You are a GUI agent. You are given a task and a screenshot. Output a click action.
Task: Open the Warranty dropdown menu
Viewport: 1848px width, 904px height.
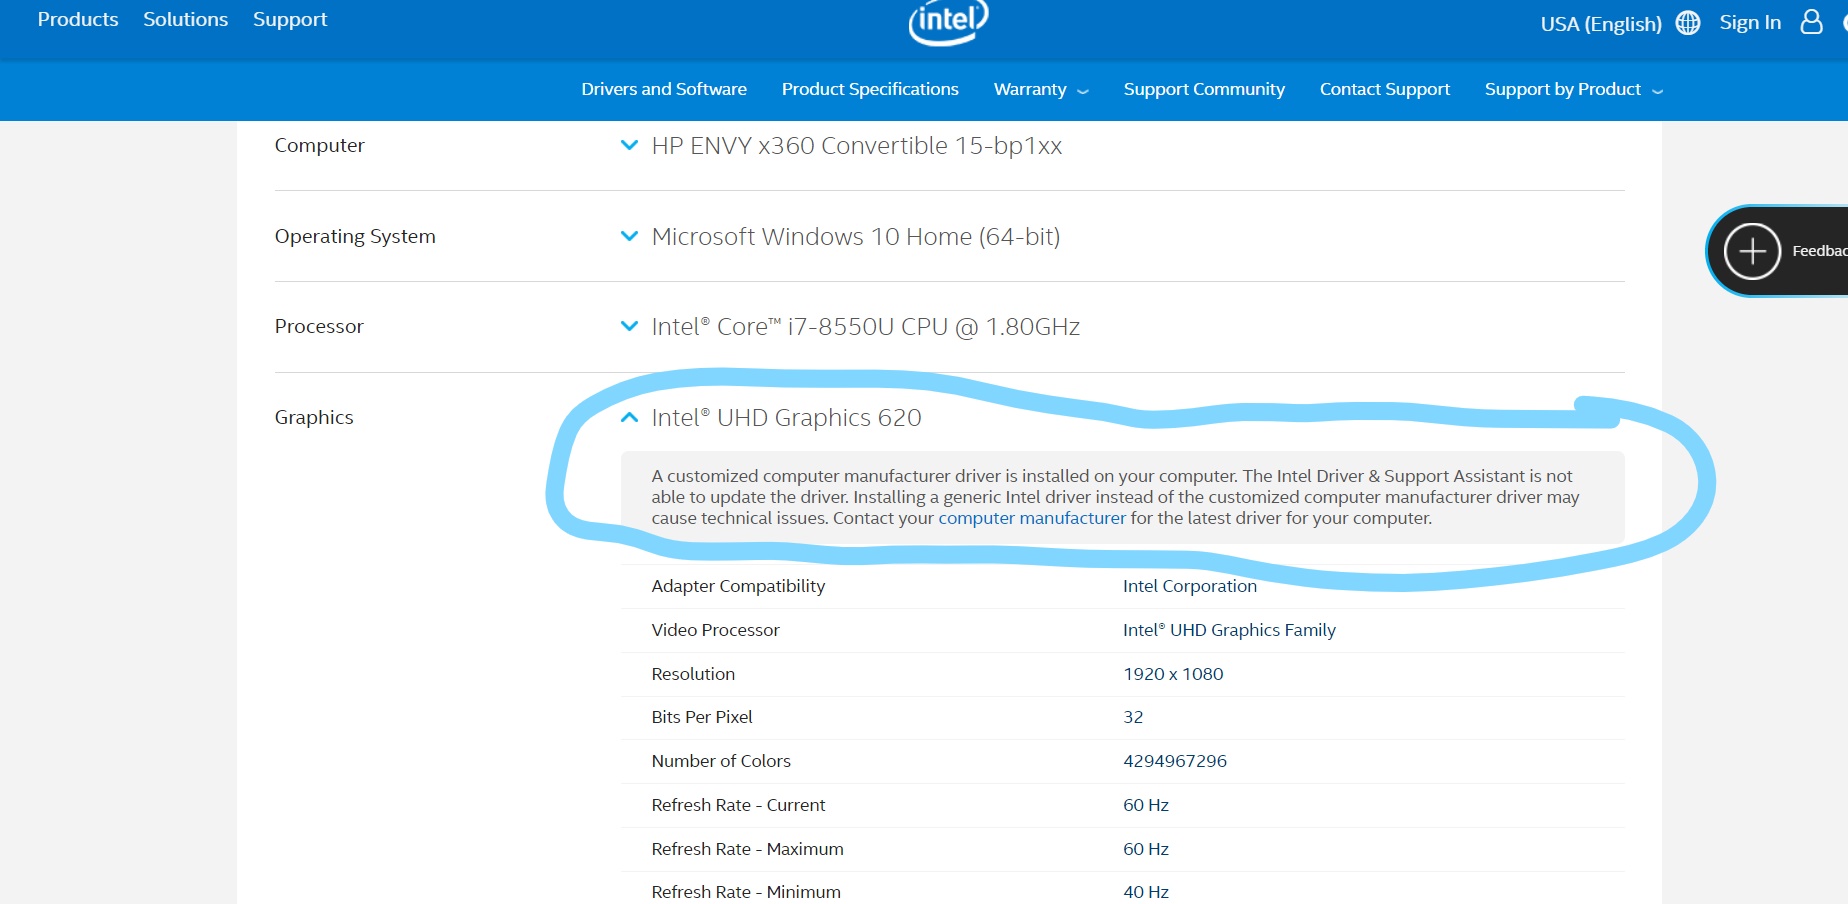pyautogui.click(x=1040, y=89)
